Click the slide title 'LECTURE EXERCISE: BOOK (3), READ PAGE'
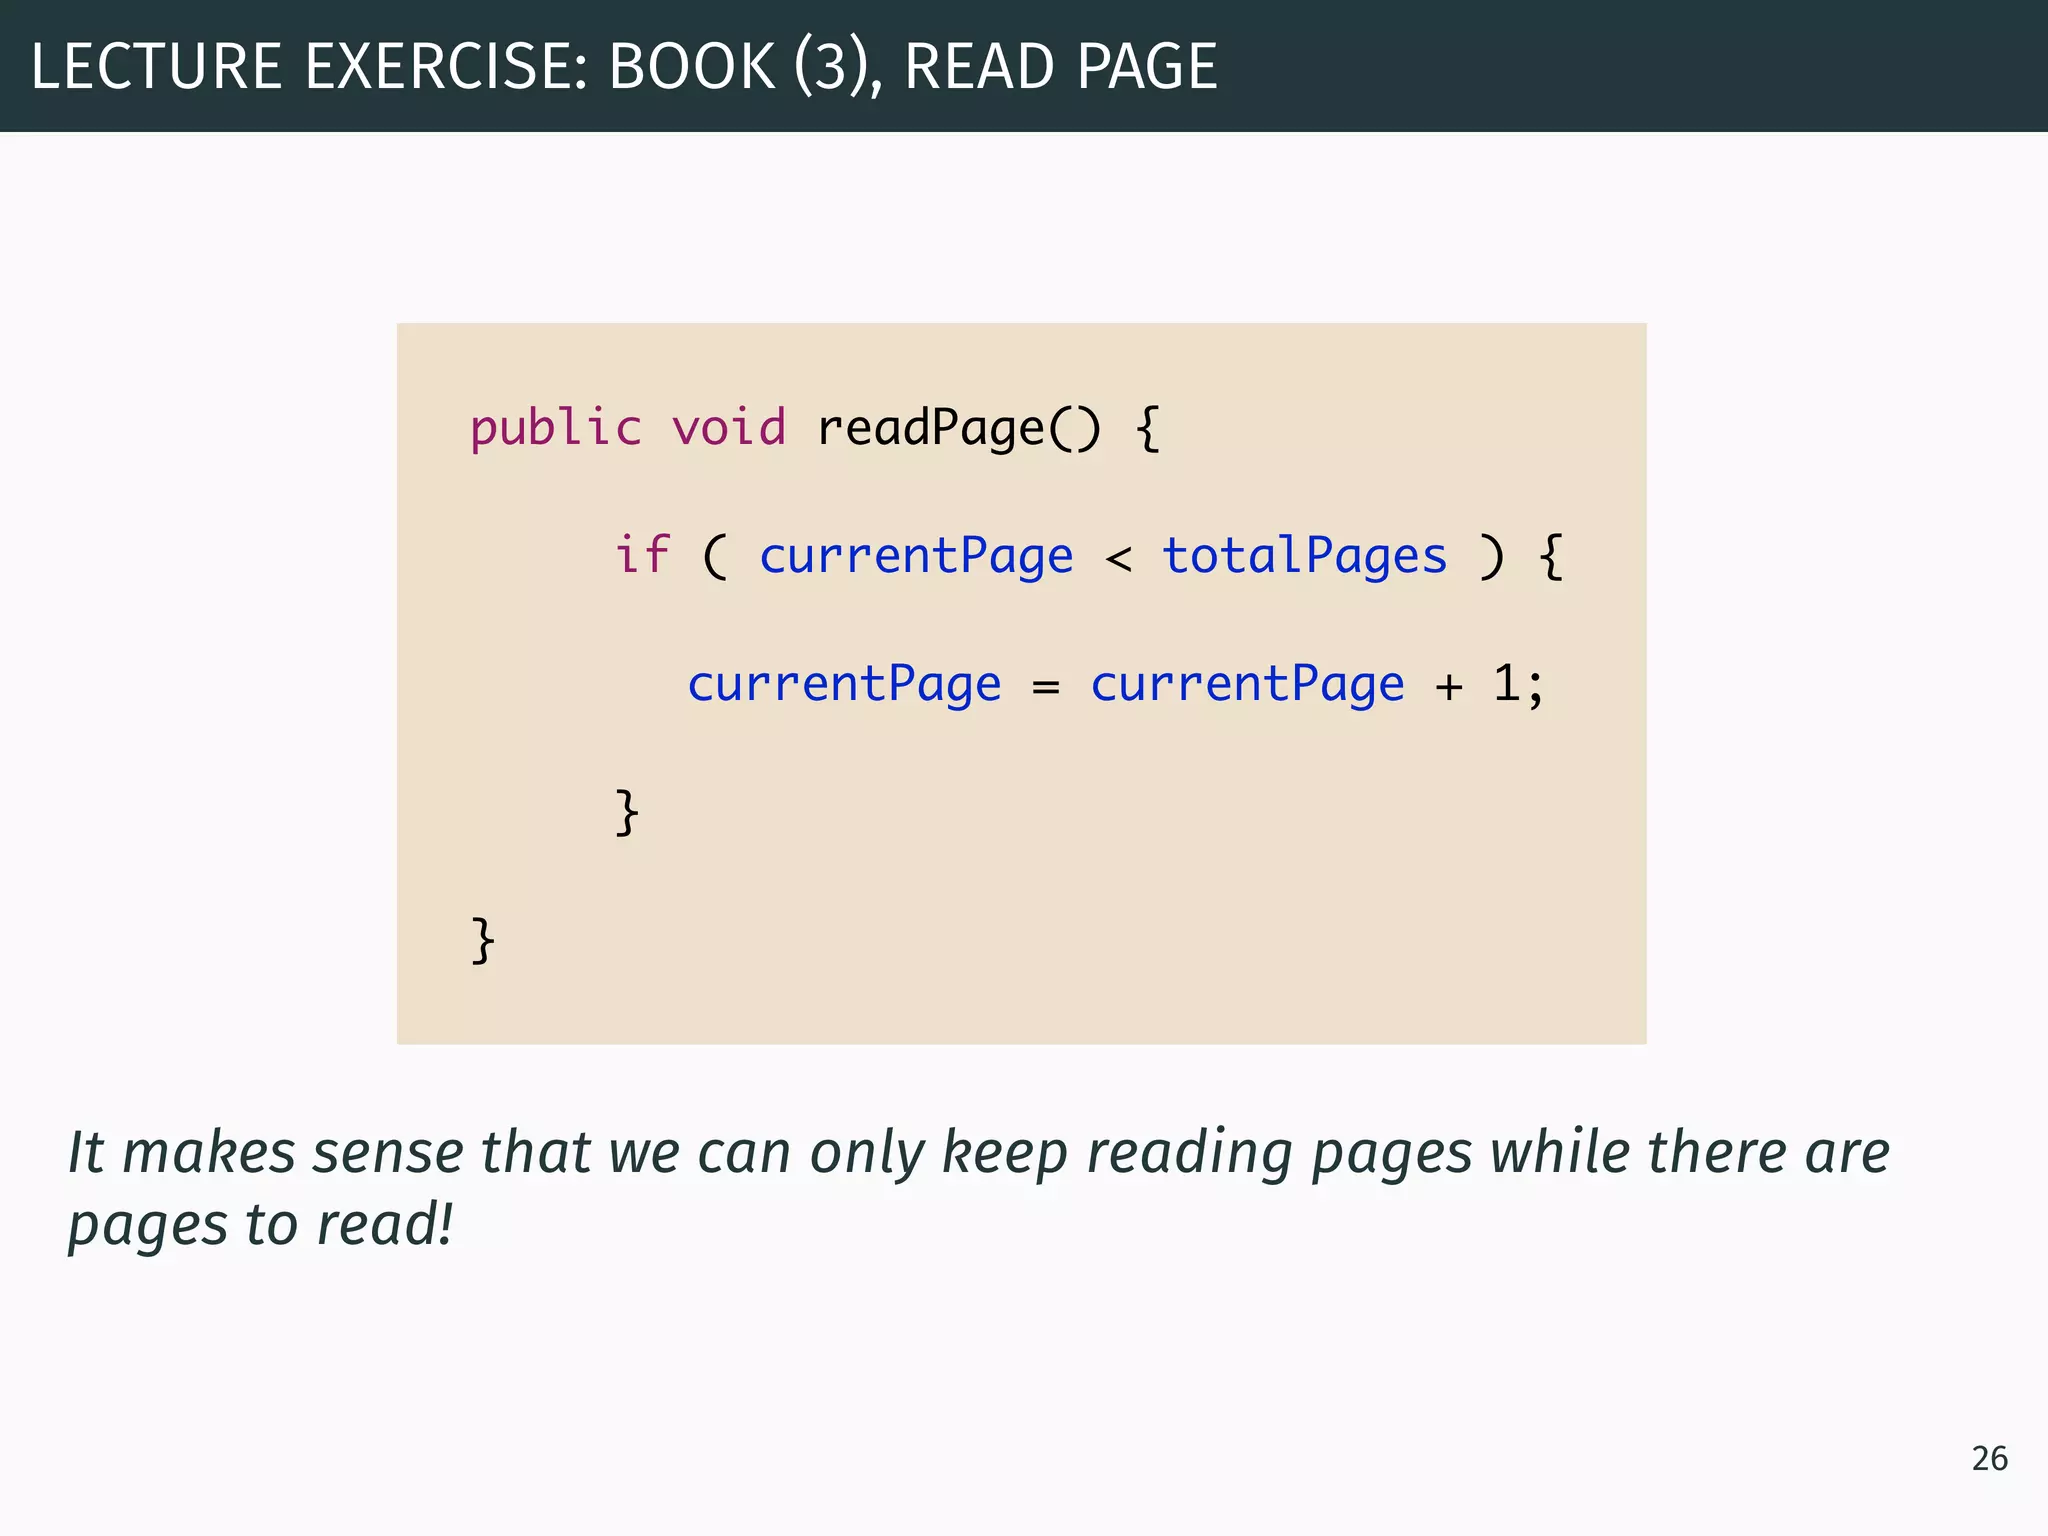Screen dimensions: 2048x1536 [624, 66]
